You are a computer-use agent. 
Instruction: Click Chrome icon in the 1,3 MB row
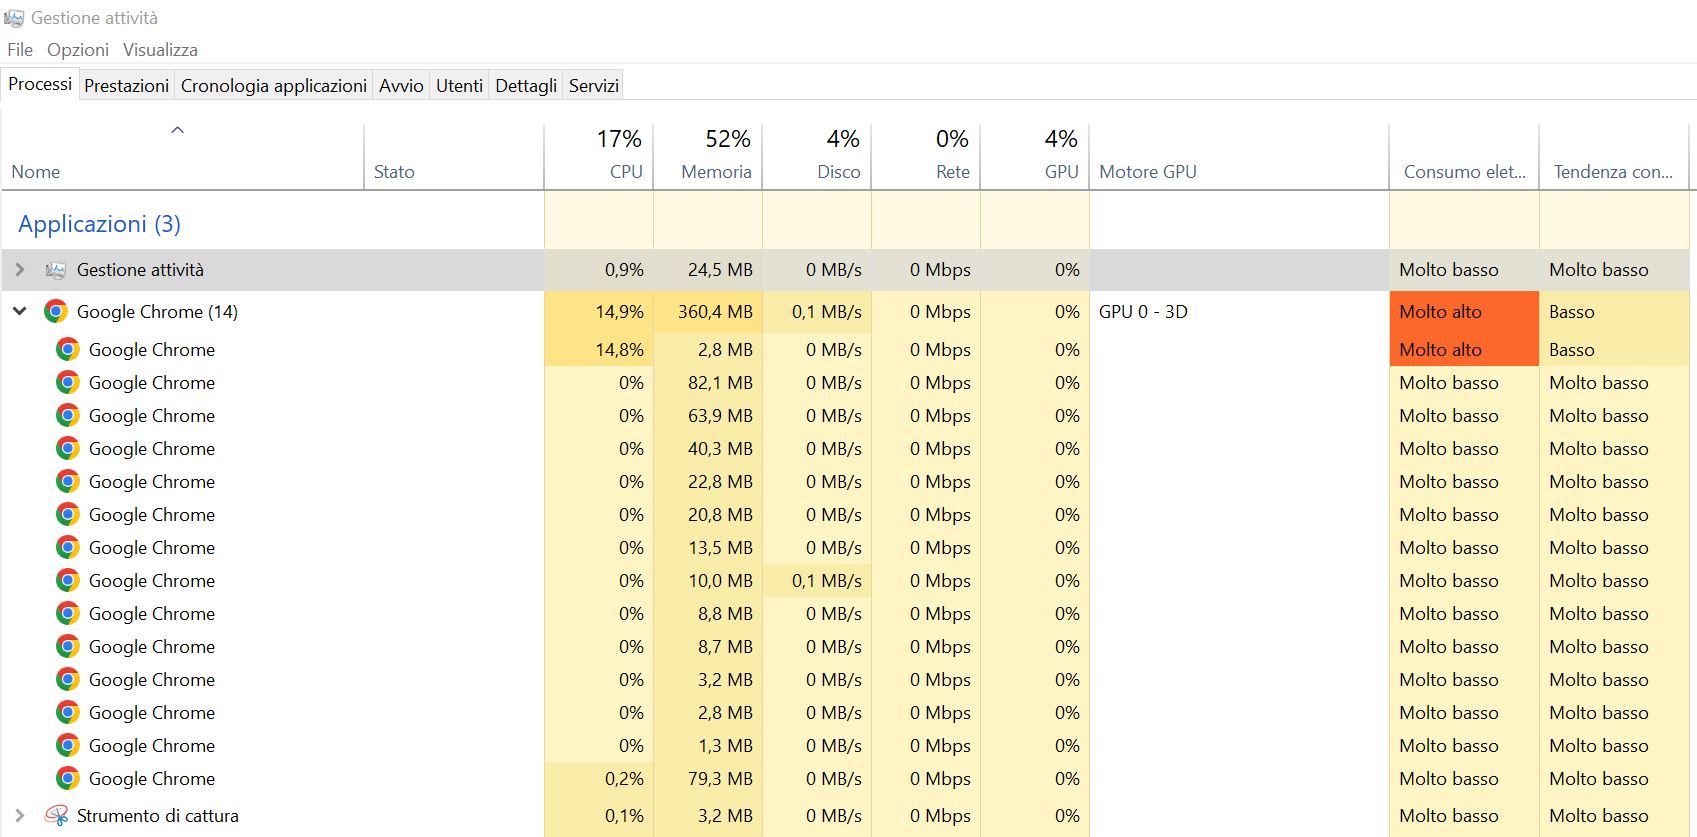pyautogui.click(x=68, y=745)
